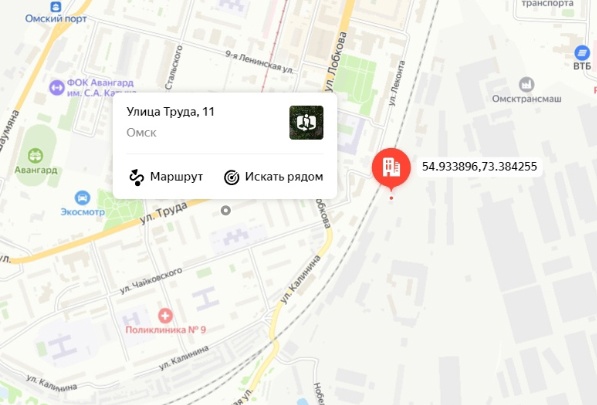Select the ФОК Авангард sports center marker
The width and height of the screenshot is (597, 405).
[x=57, y=88]
